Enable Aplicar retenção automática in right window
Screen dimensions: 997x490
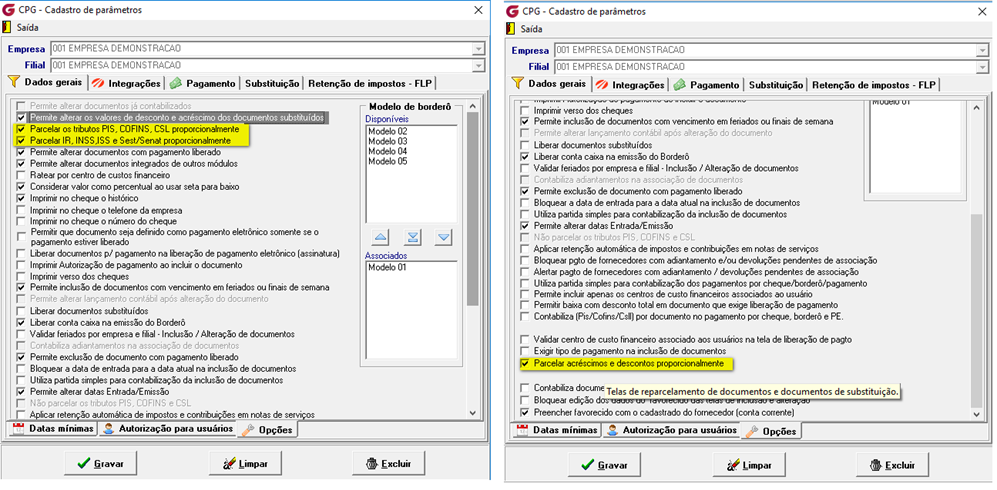click(x=525, y=248)
